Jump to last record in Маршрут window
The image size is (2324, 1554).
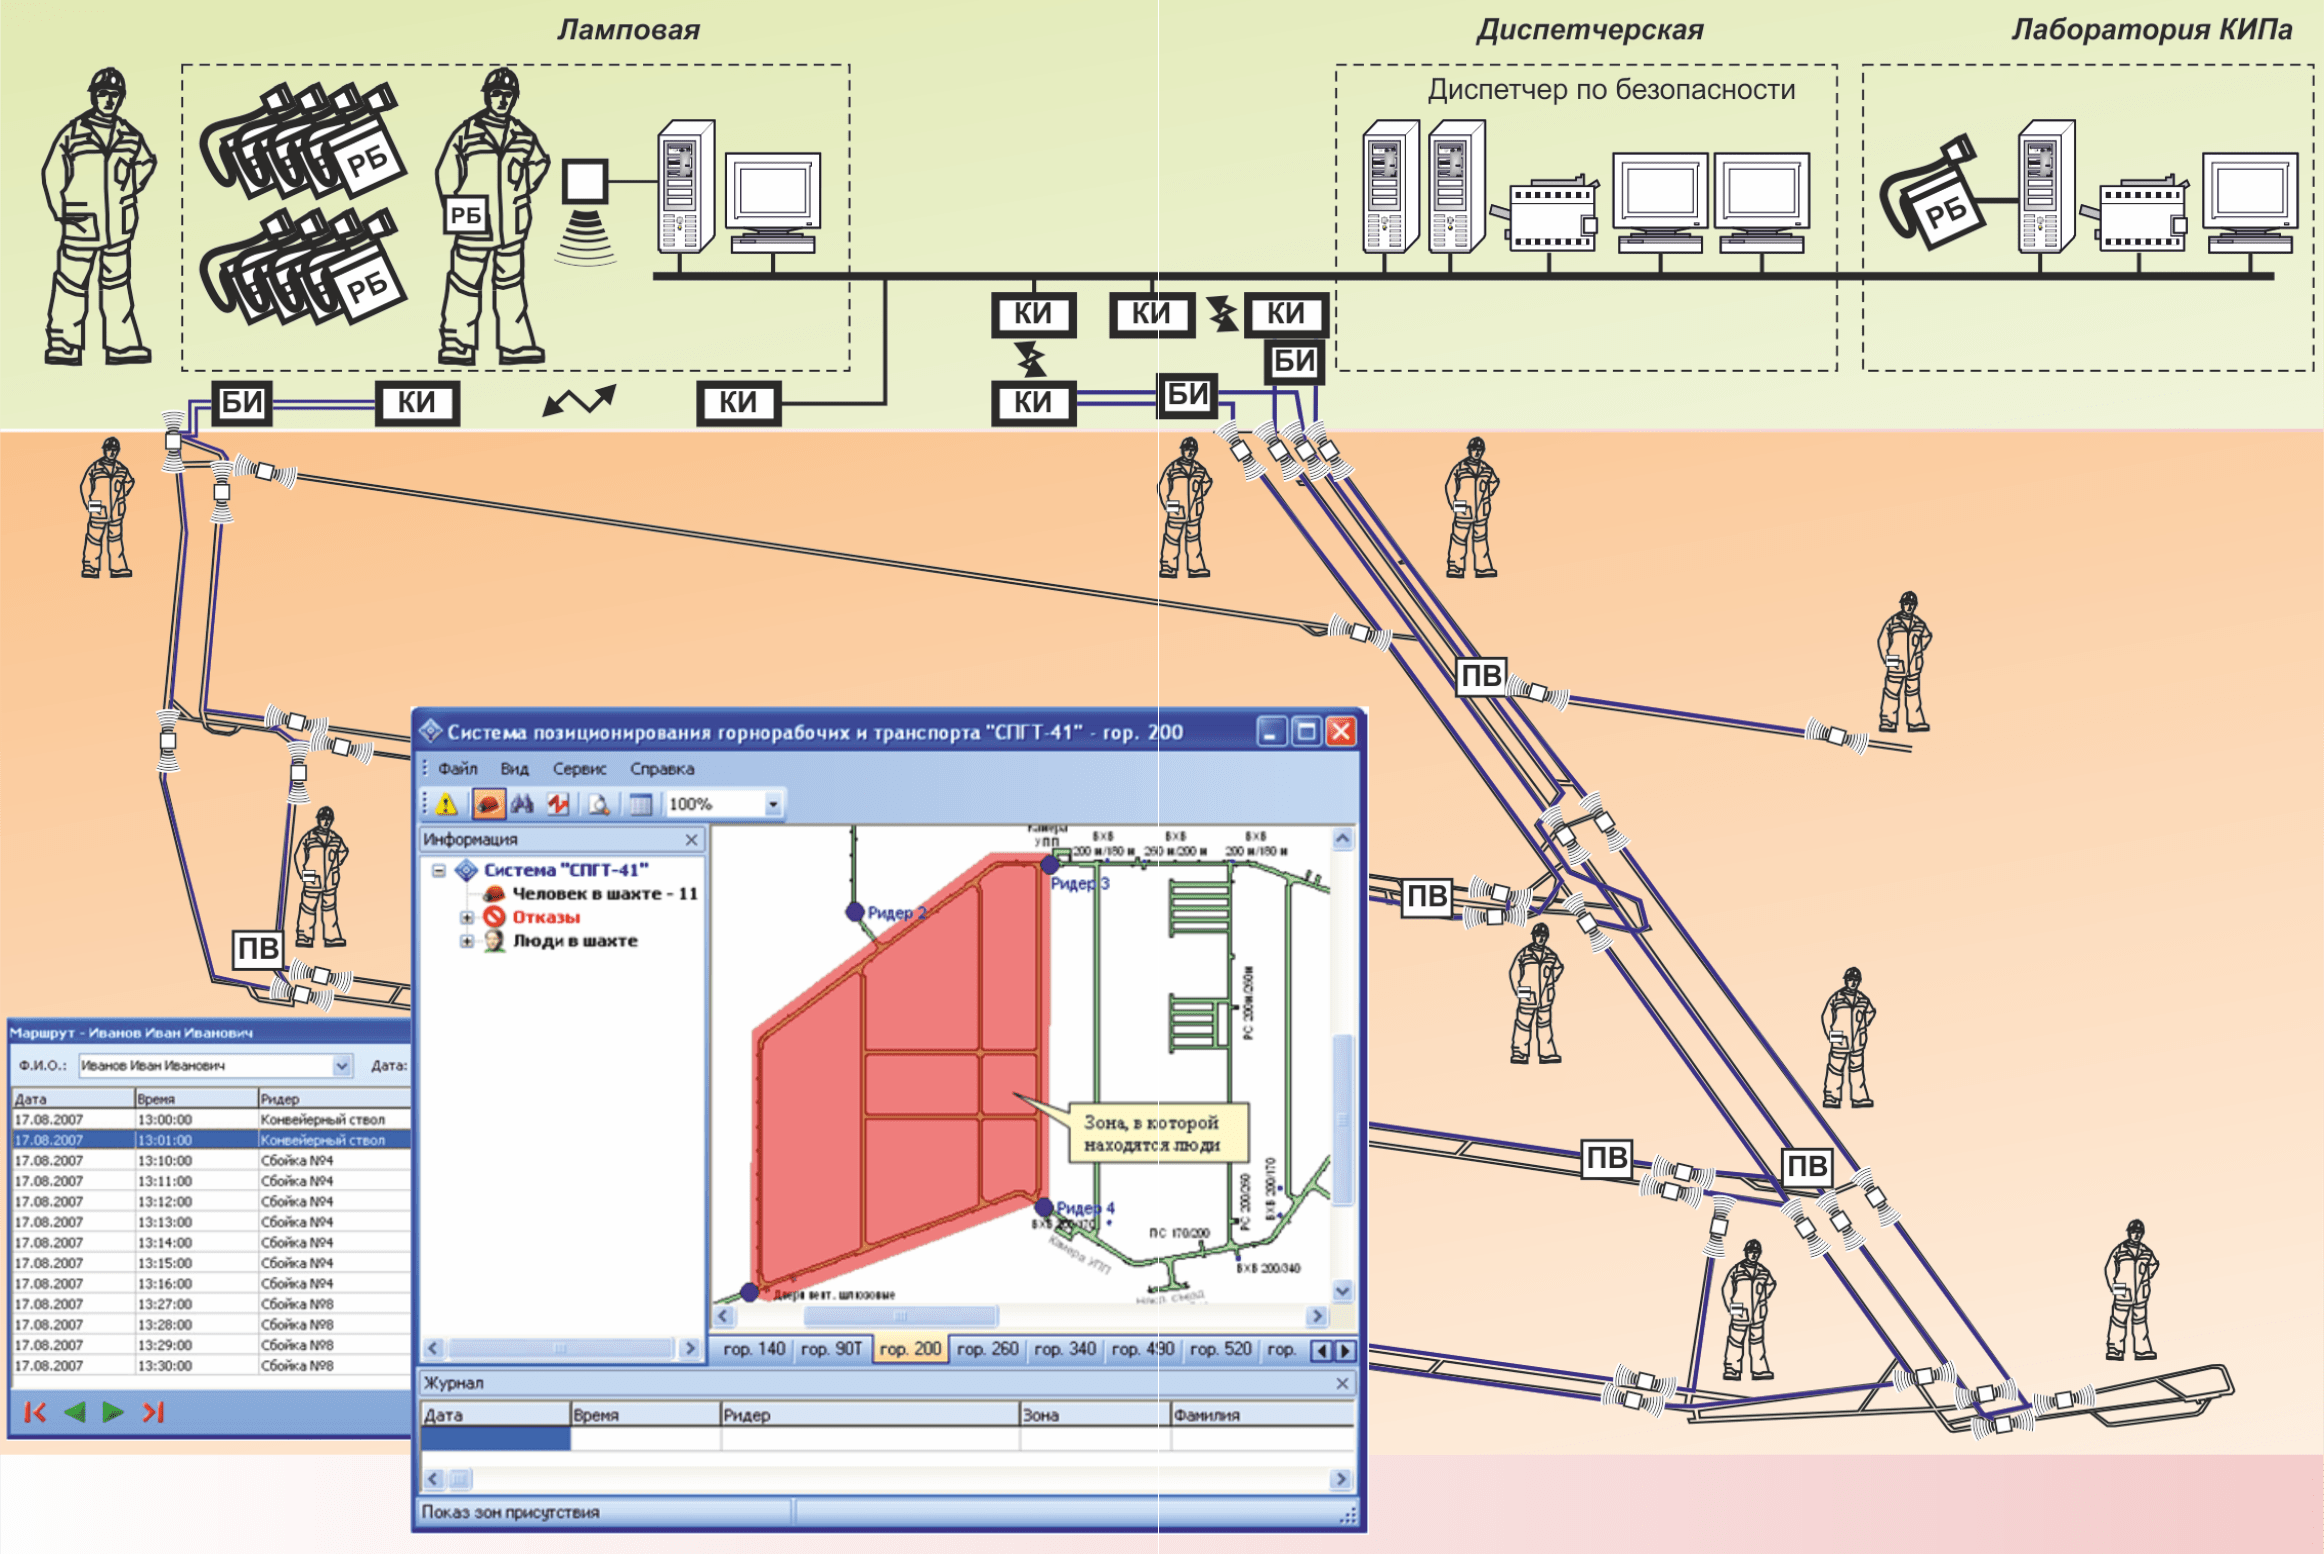click(x=152, y=1412)
